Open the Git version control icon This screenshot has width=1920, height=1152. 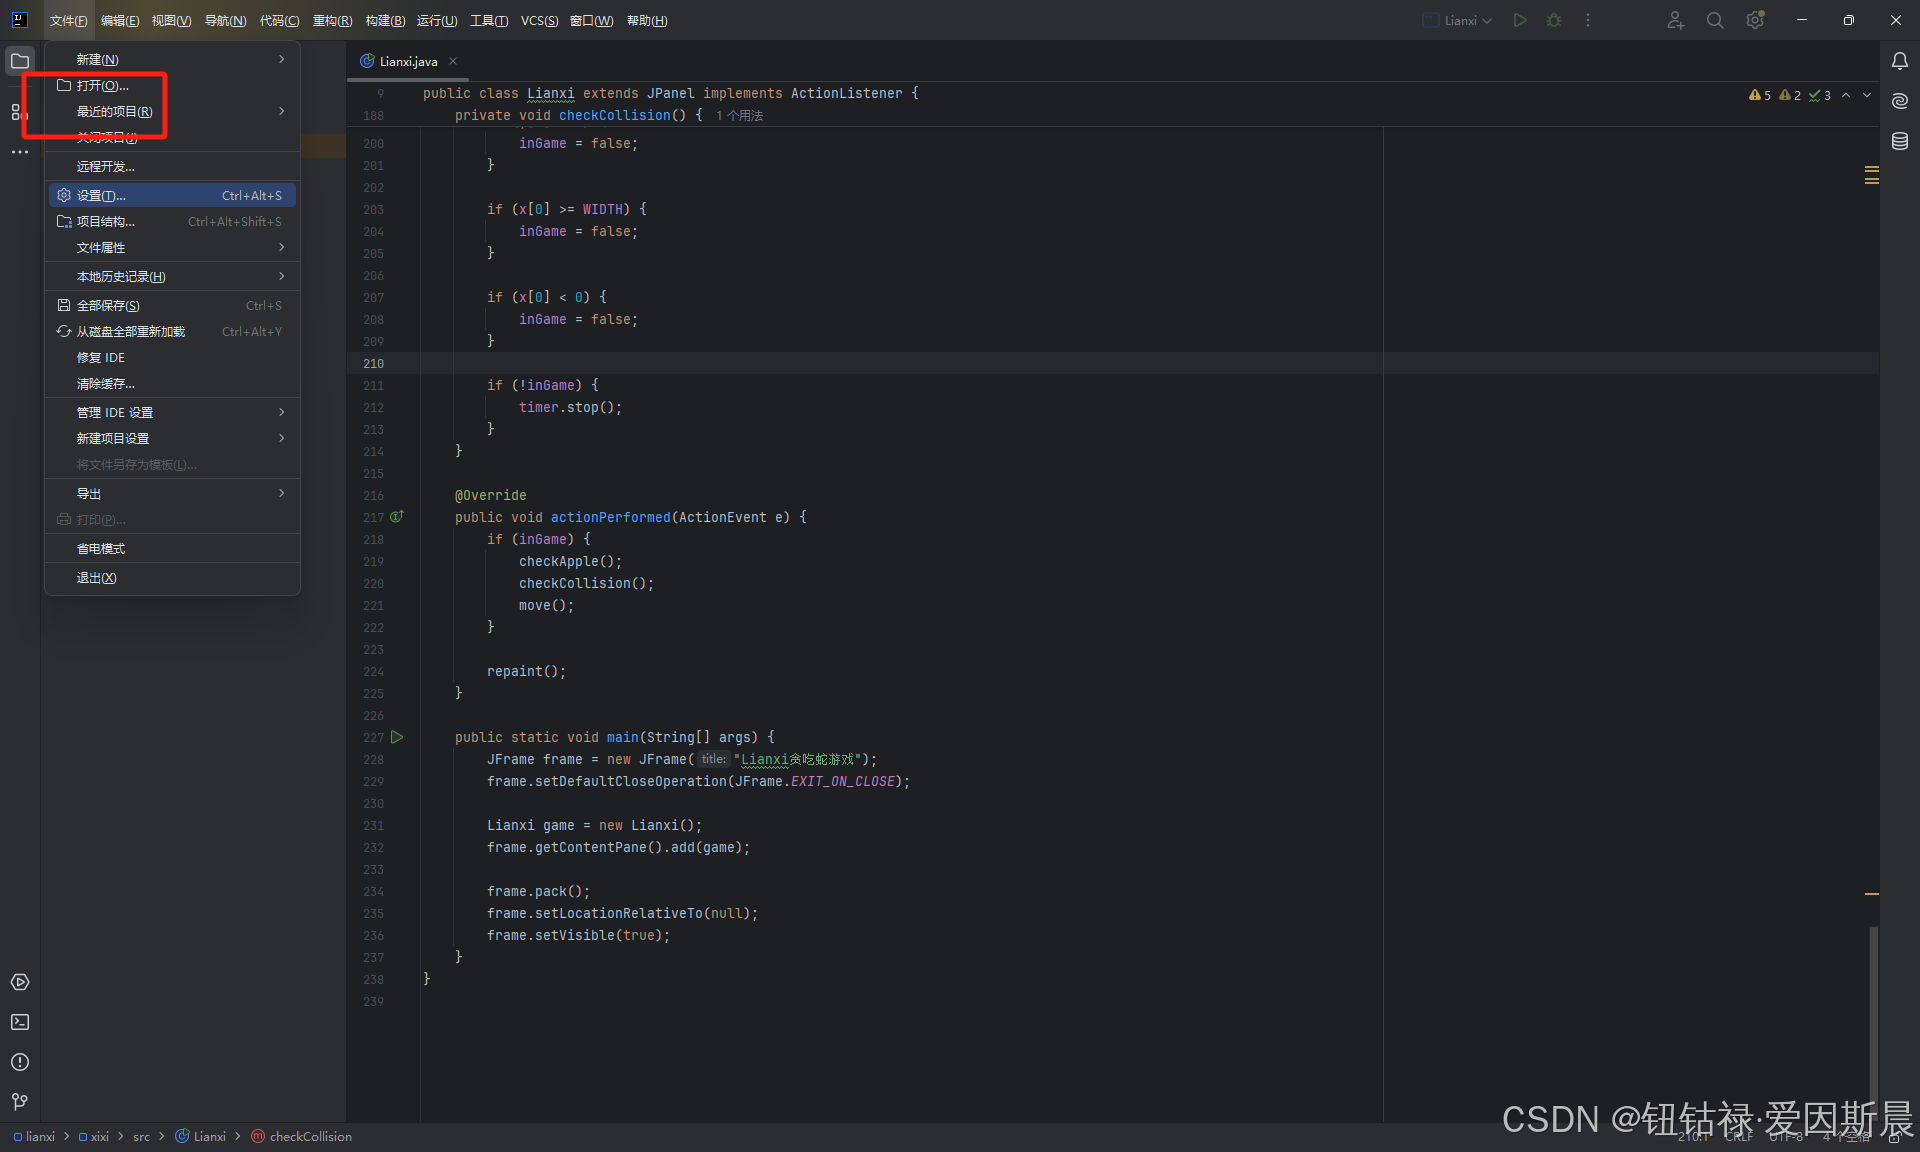[20, 1101]
